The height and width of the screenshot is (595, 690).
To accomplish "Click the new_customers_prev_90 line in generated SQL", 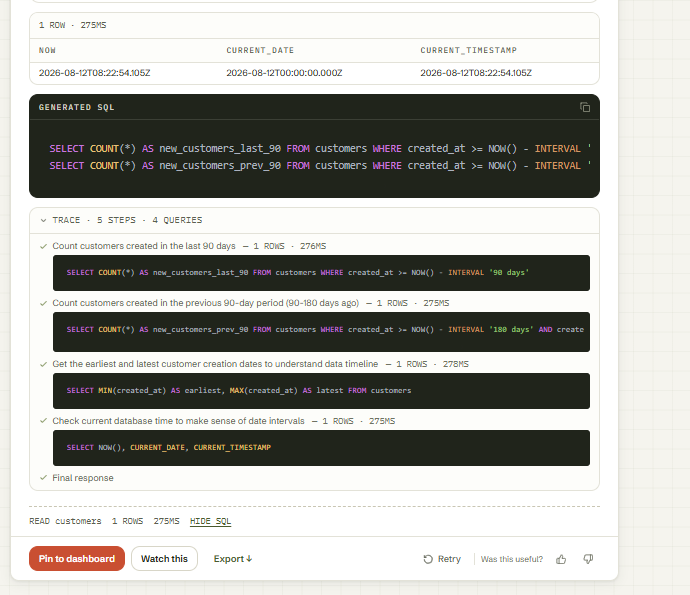I will click(320, 166).
